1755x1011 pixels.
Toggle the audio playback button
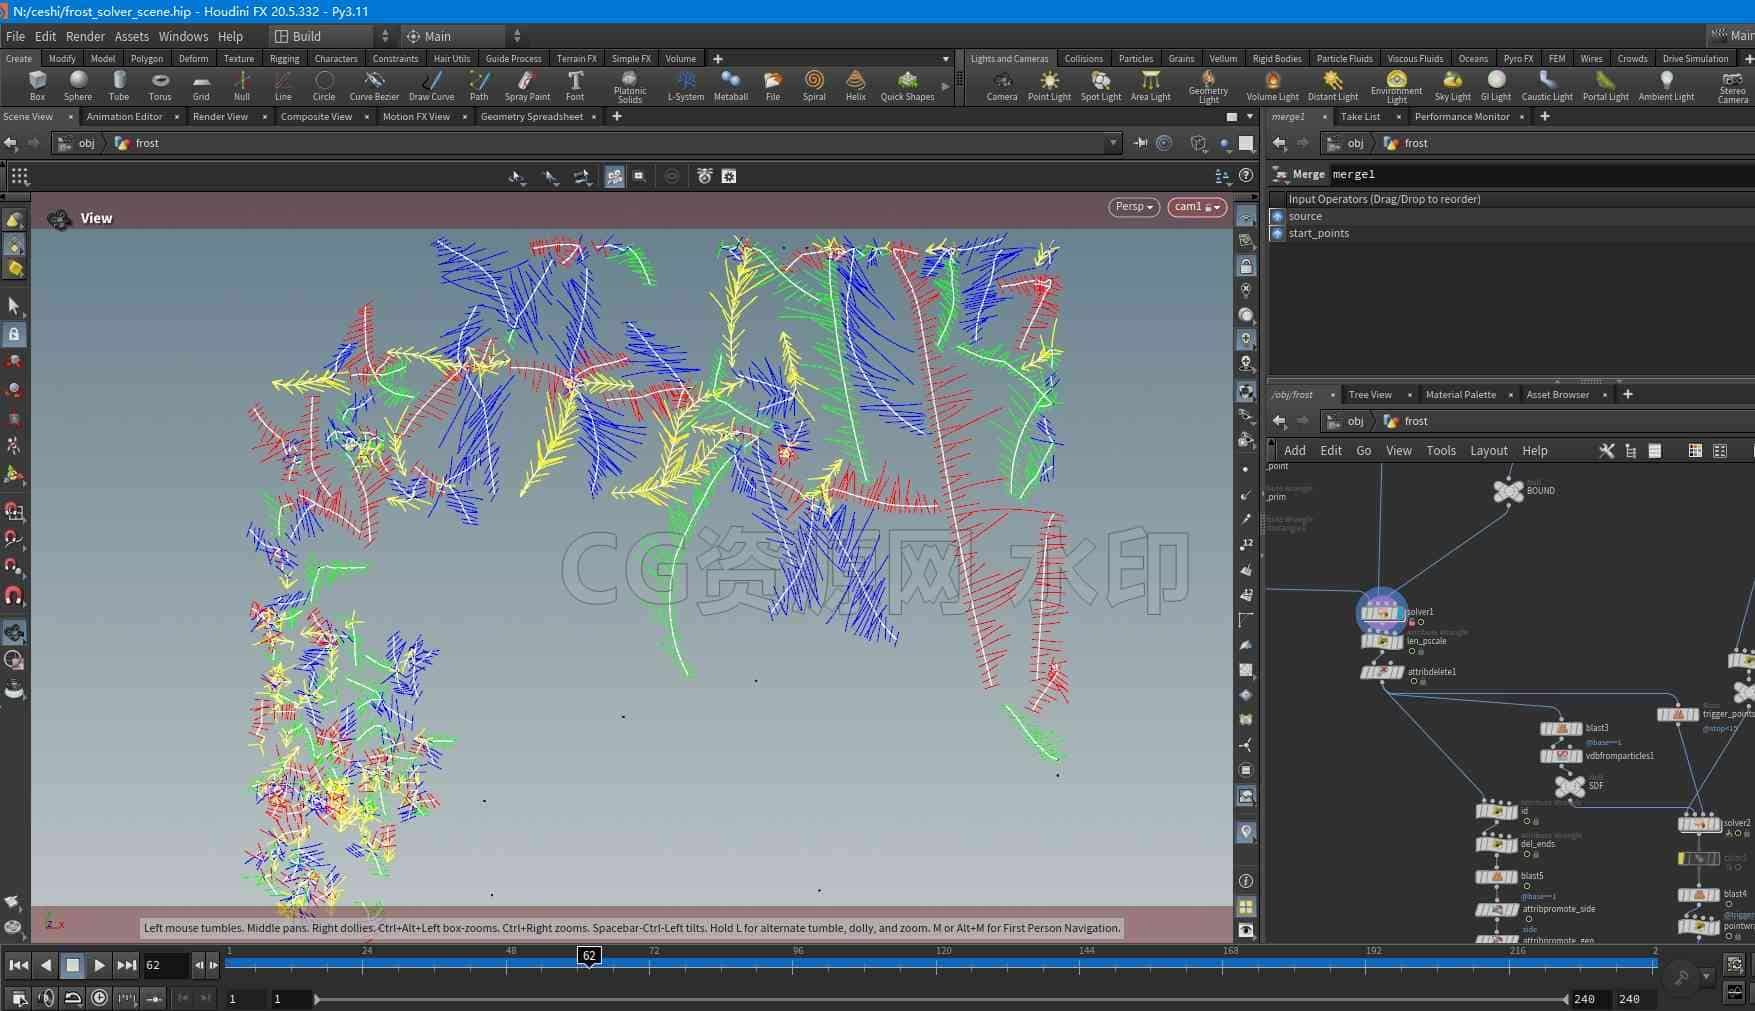(46, 997)
